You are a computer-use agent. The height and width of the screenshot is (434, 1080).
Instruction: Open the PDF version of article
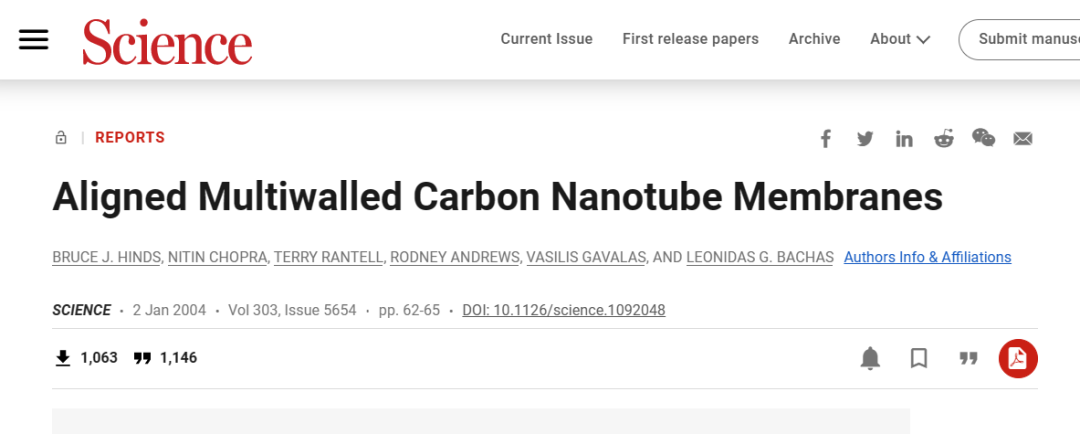1018,358
